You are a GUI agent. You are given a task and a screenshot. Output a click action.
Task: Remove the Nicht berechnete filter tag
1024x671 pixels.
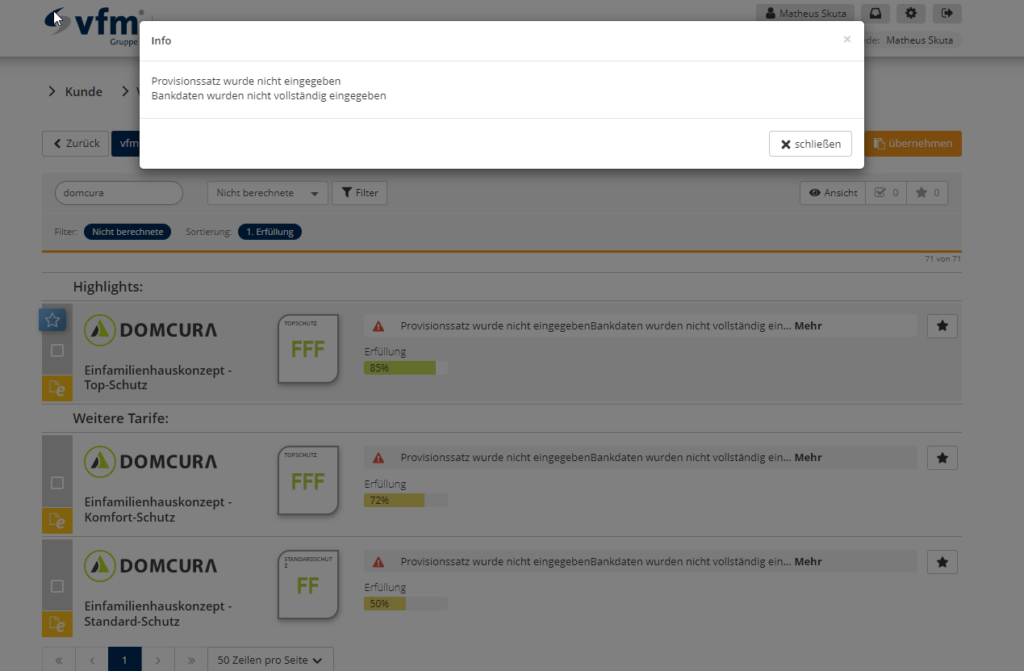pos(127,232)
